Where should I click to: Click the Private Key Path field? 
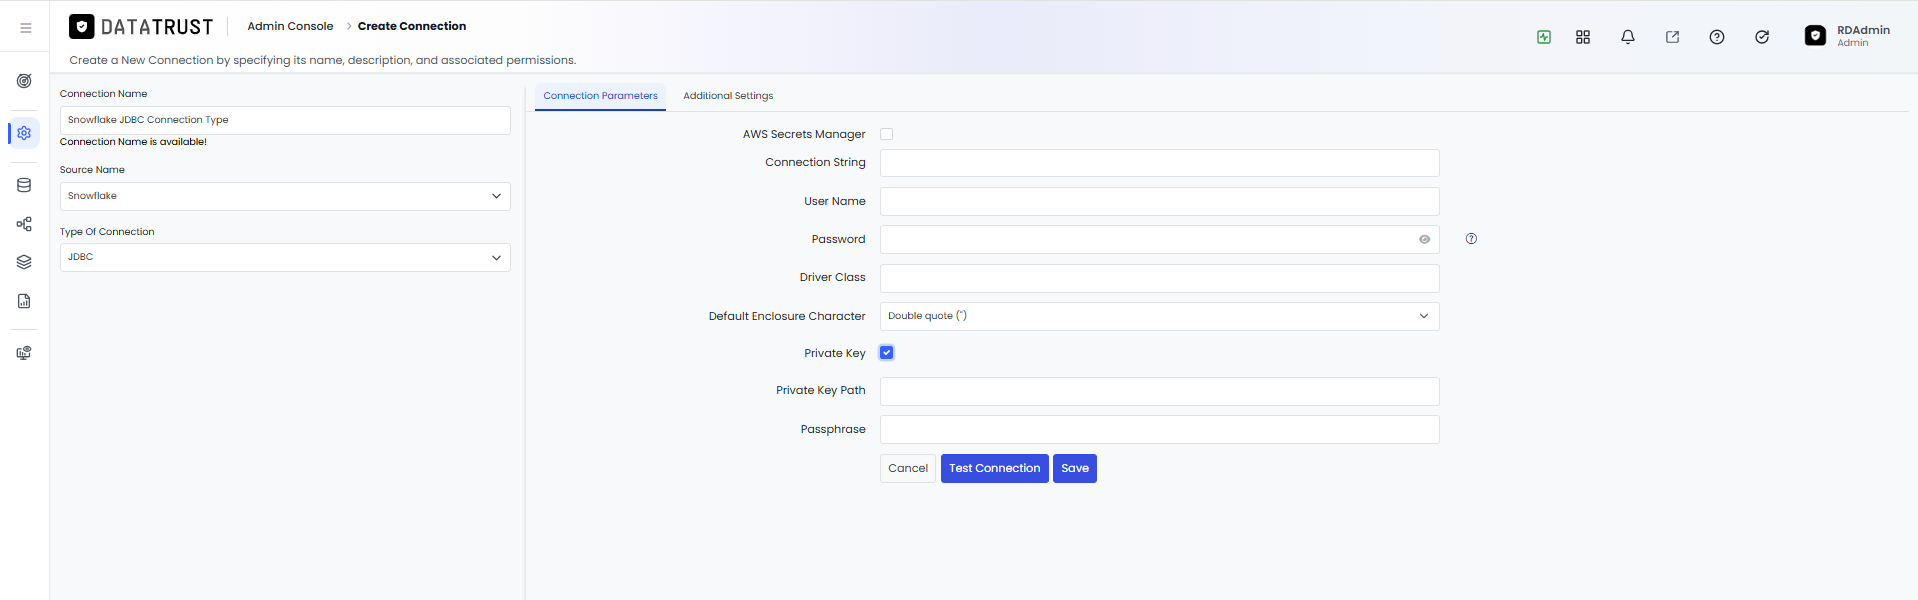coord(1159,391)
